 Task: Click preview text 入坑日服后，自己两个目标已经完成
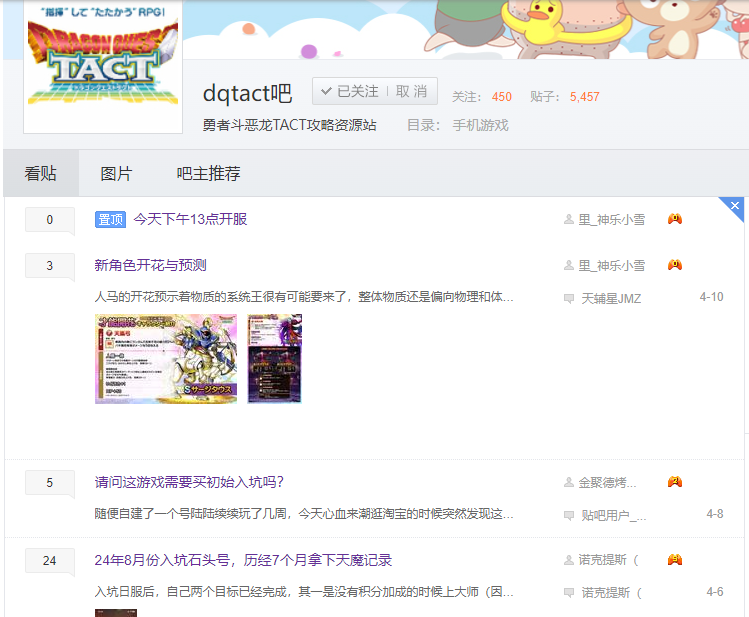point(304,592)
